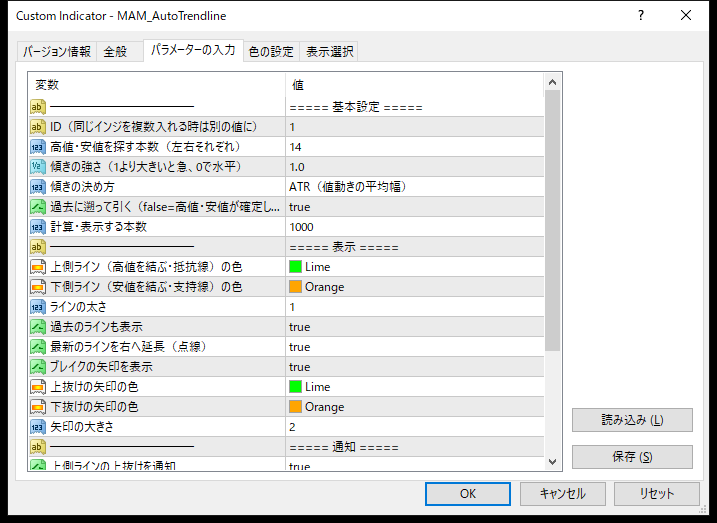Click the 値 column header
The width and height of the screenshot is (717, 523).
[x=415, y=85]
